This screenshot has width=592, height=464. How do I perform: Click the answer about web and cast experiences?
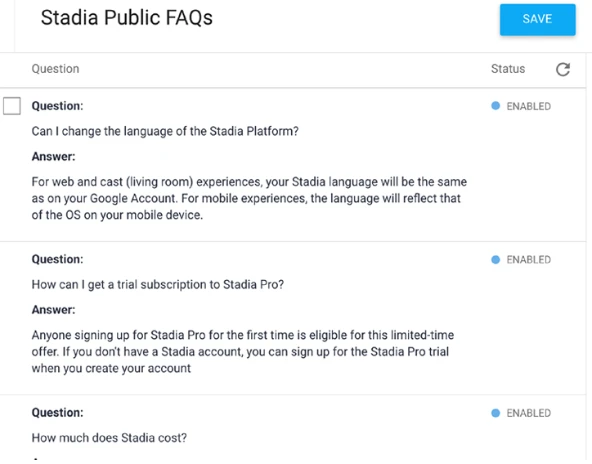coord(249,198)
